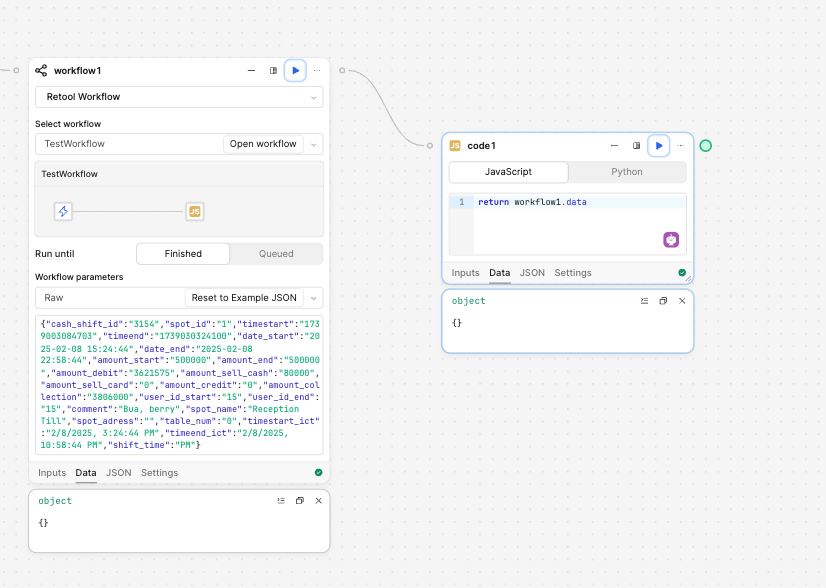Screen dimensions: 826x588
Task: Click the workflow1 input connector dot
Action: pyautogui.click(x=16, y=71)
